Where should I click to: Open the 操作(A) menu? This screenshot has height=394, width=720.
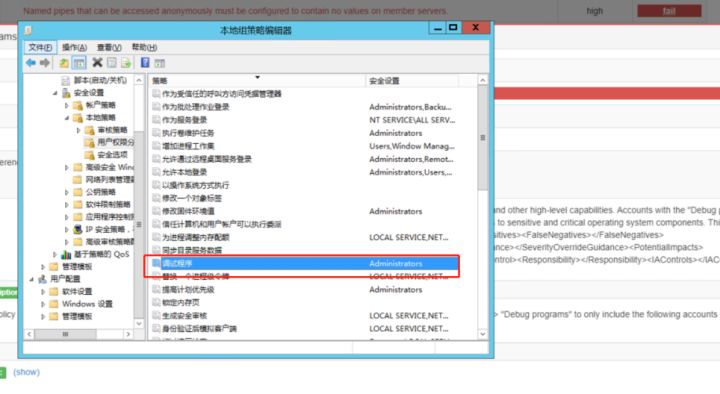click(x=74, y=47)
